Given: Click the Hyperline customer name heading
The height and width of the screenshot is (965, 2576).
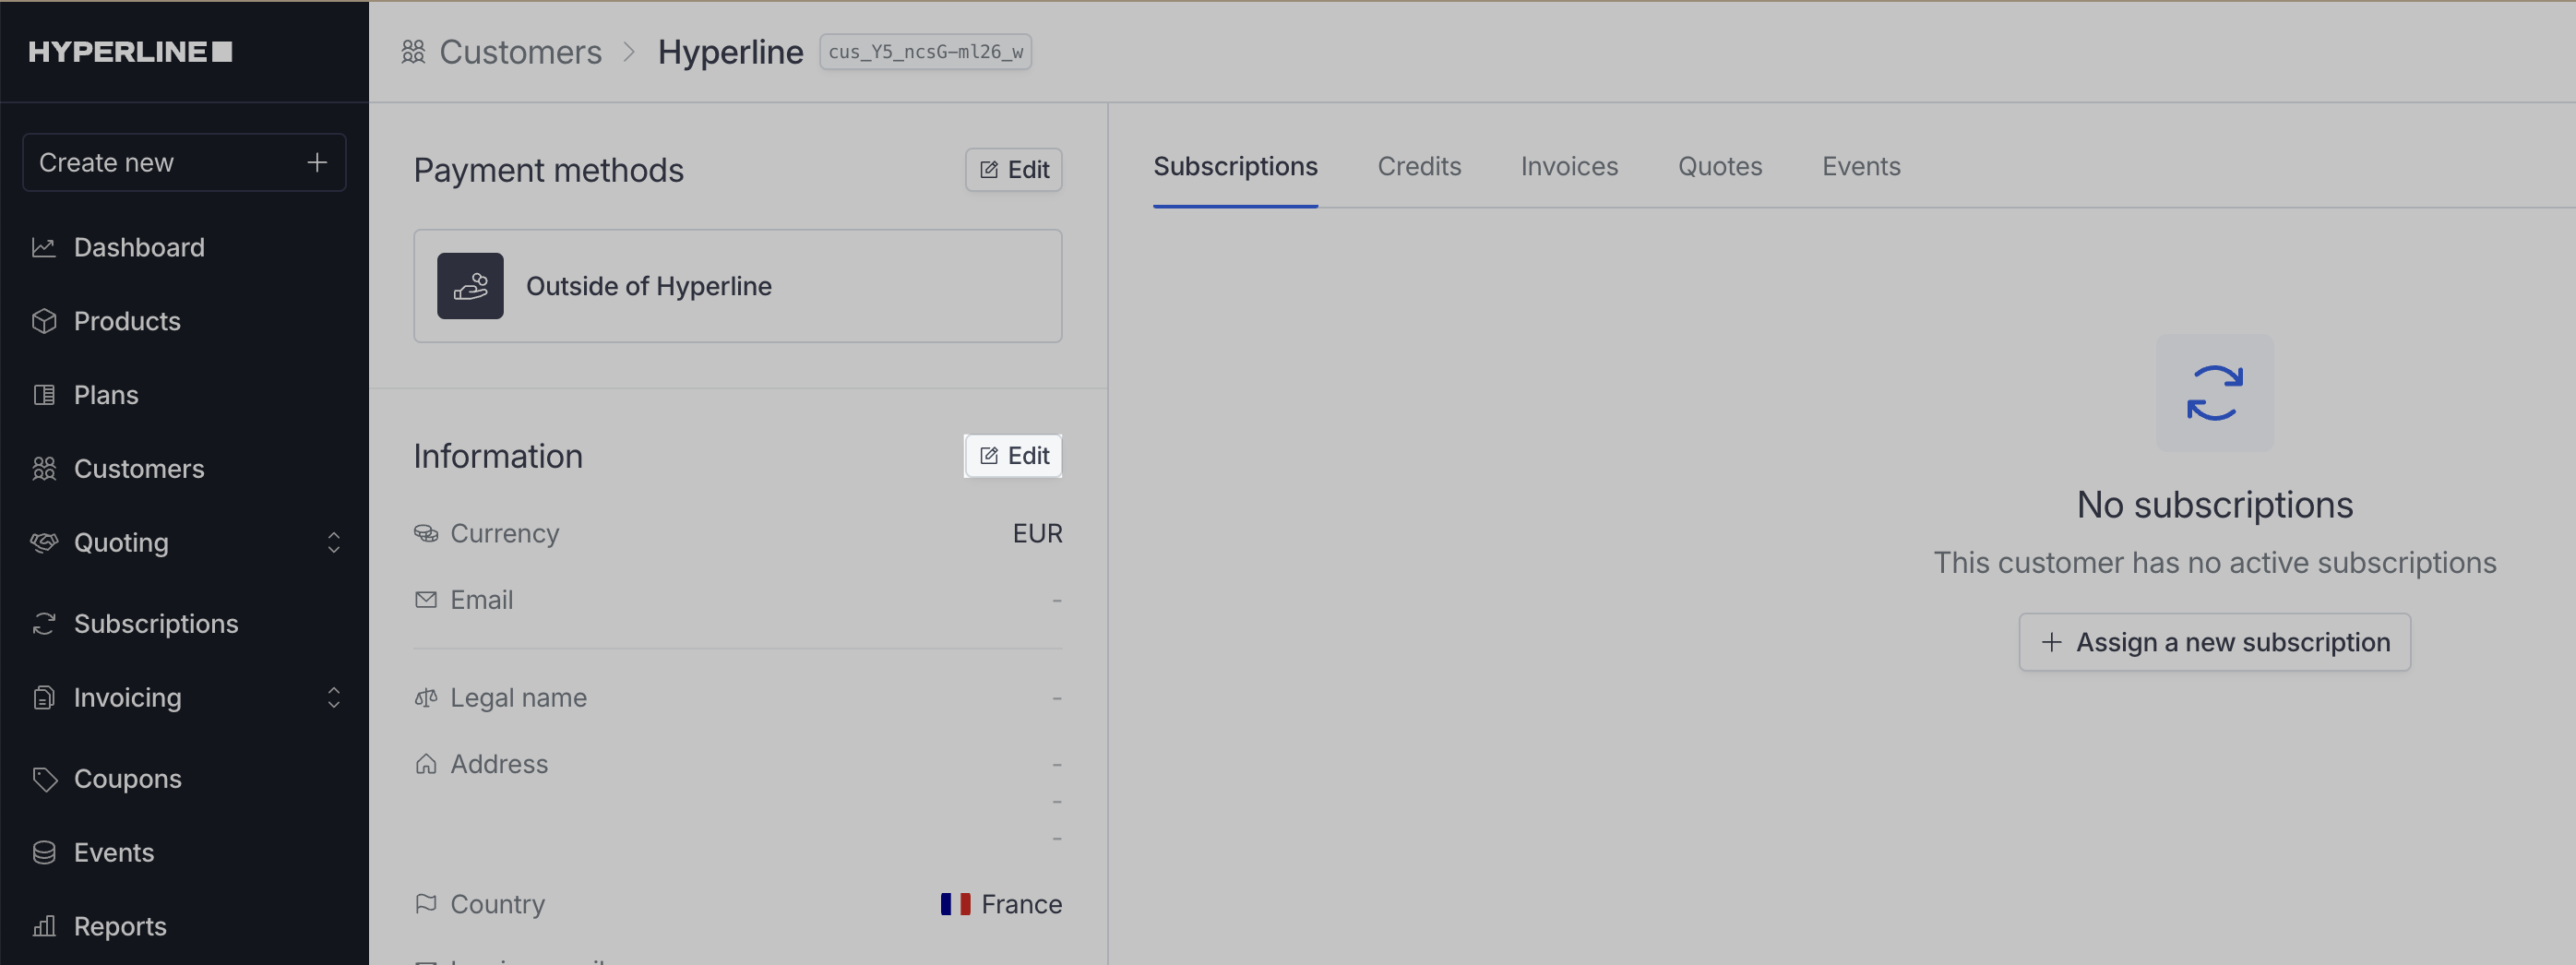Looking at the screenshot, I should [730, 51].
